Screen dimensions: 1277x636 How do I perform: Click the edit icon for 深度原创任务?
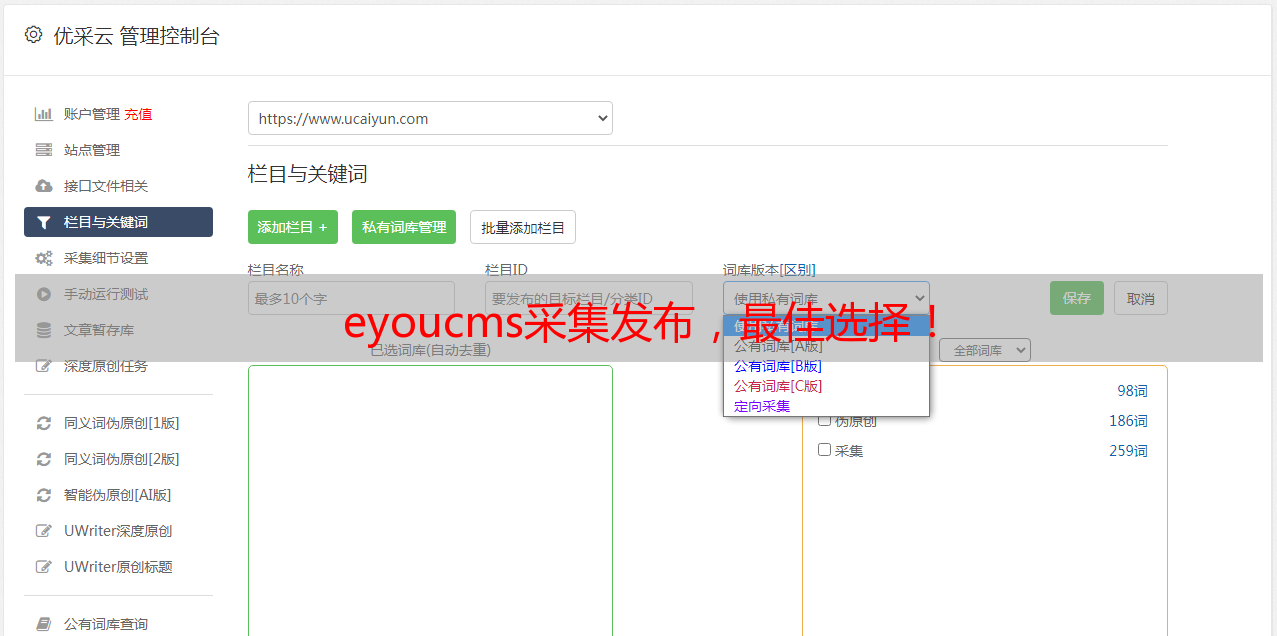[x=43, y=366]
